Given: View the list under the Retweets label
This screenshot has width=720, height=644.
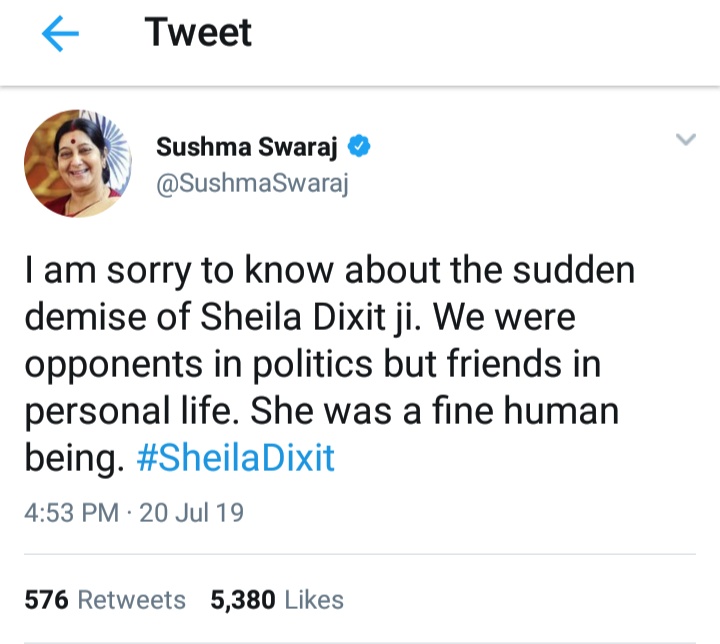Looking at the screenshot, I should 132,599.
